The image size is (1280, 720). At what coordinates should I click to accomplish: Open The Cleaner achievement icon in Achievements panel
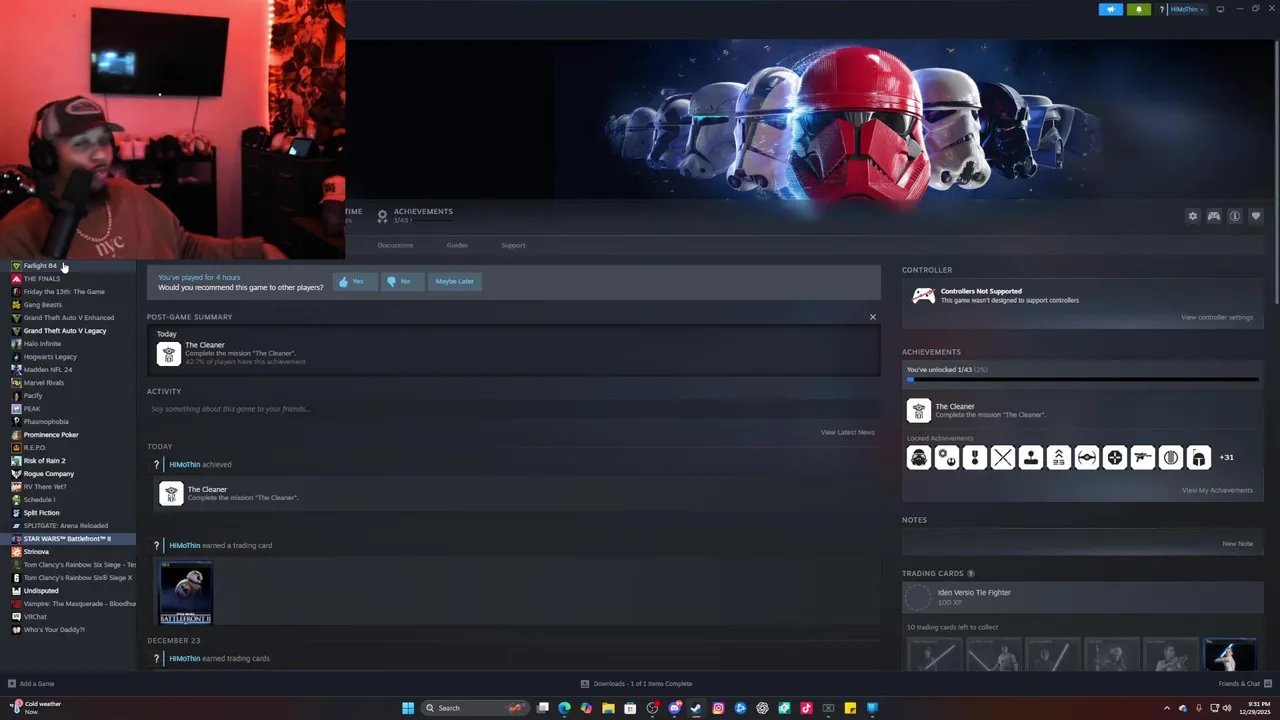(x=918, y=410)
